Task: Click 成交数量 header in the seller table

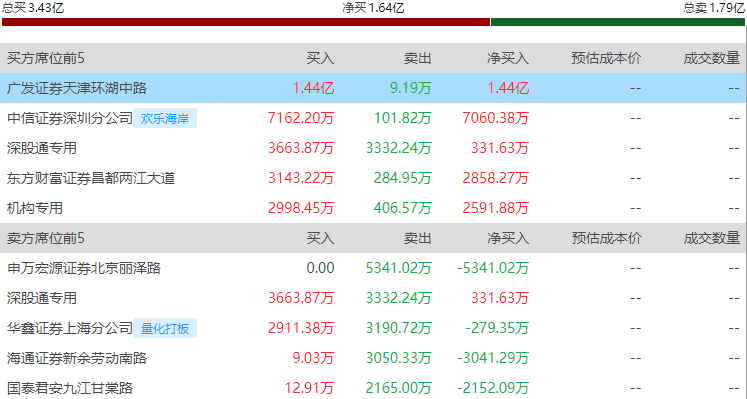Action: point(712,238)
